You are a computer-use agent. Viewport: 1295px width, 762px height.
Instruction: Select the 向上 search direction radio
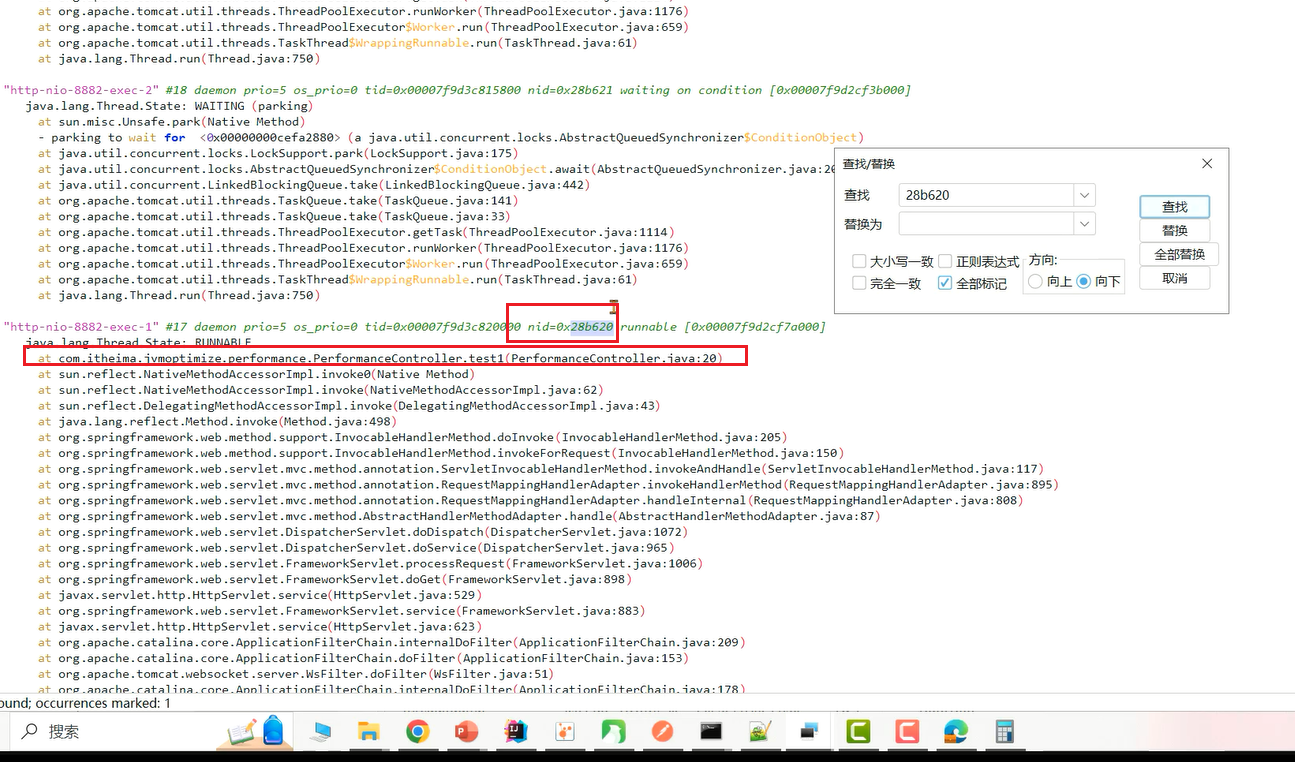(x=1035, y=282)
